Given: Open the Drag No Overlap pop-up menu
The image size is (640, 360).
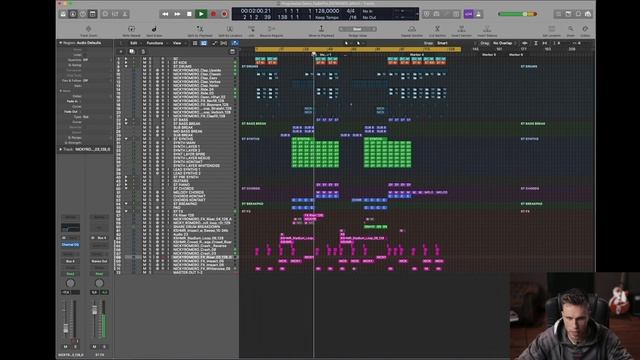Looking at the screenshot, I should click(x=503, y=43).
